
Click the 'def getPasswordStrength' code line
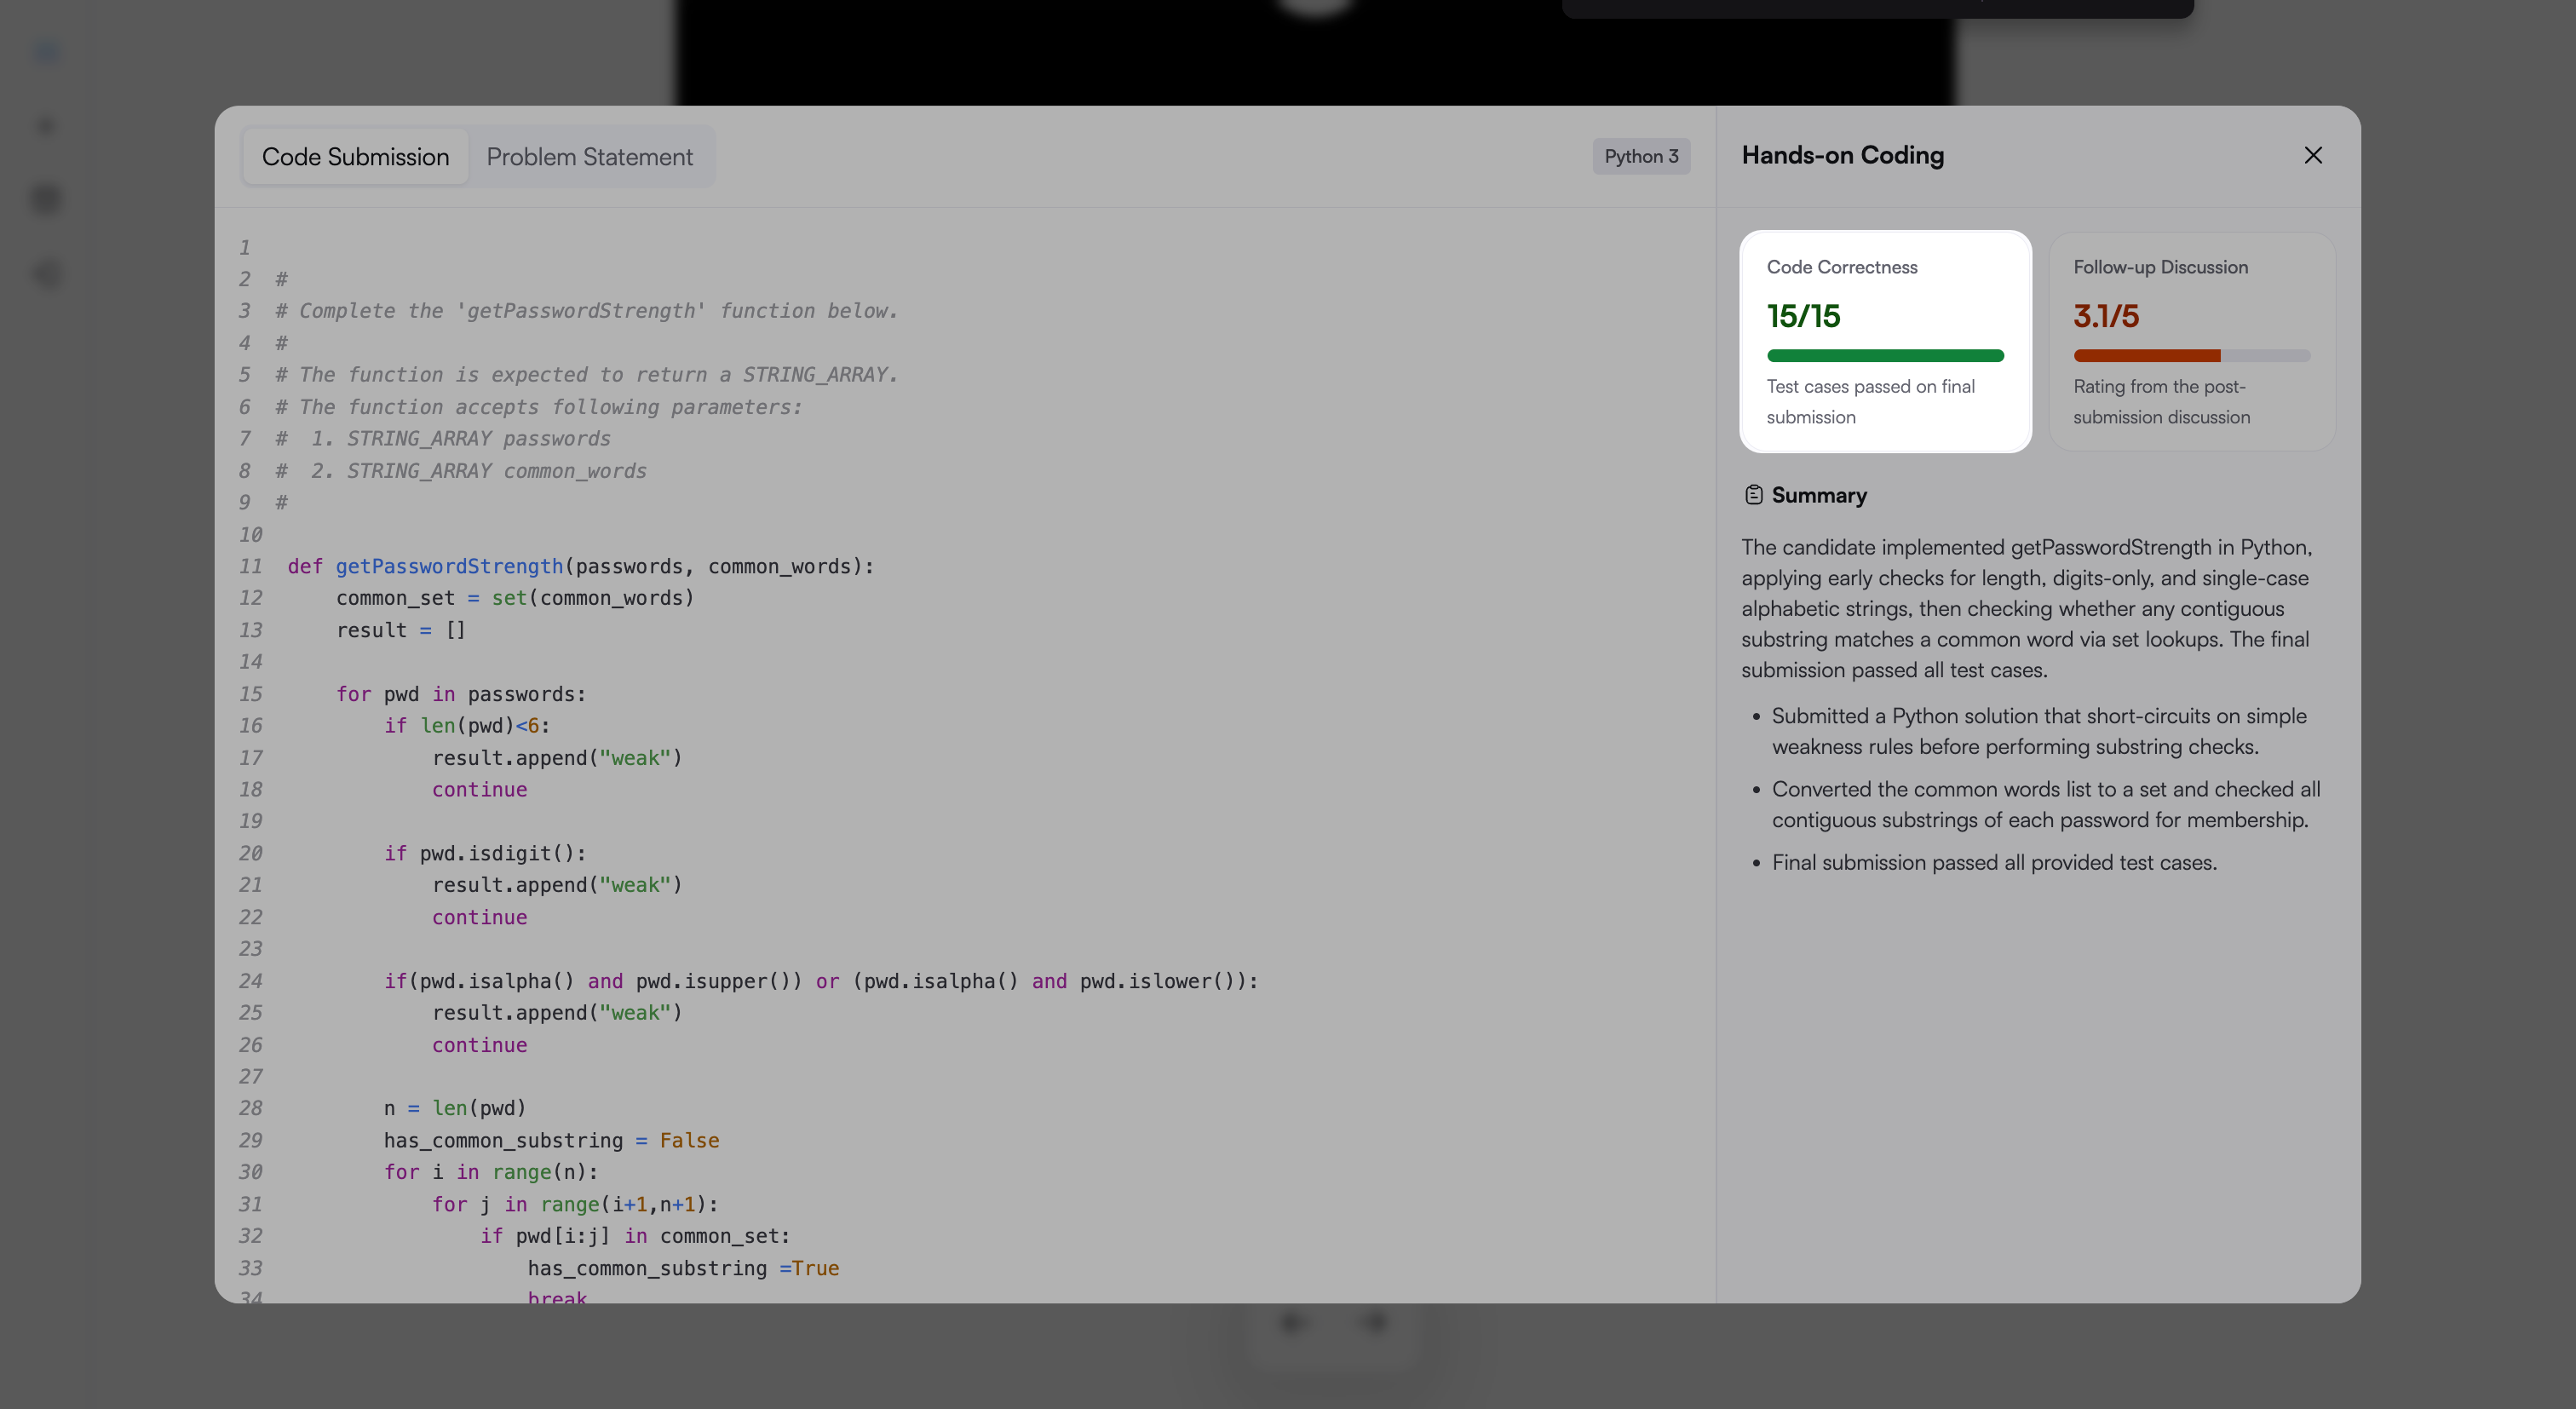pyautogui.click(x=580, y=566)
